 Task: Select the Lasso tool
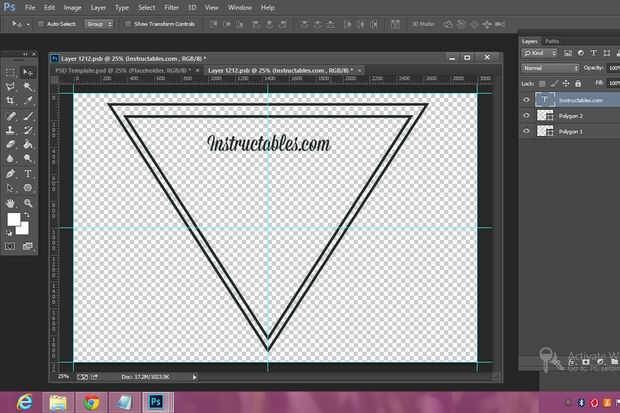[11, 86]
